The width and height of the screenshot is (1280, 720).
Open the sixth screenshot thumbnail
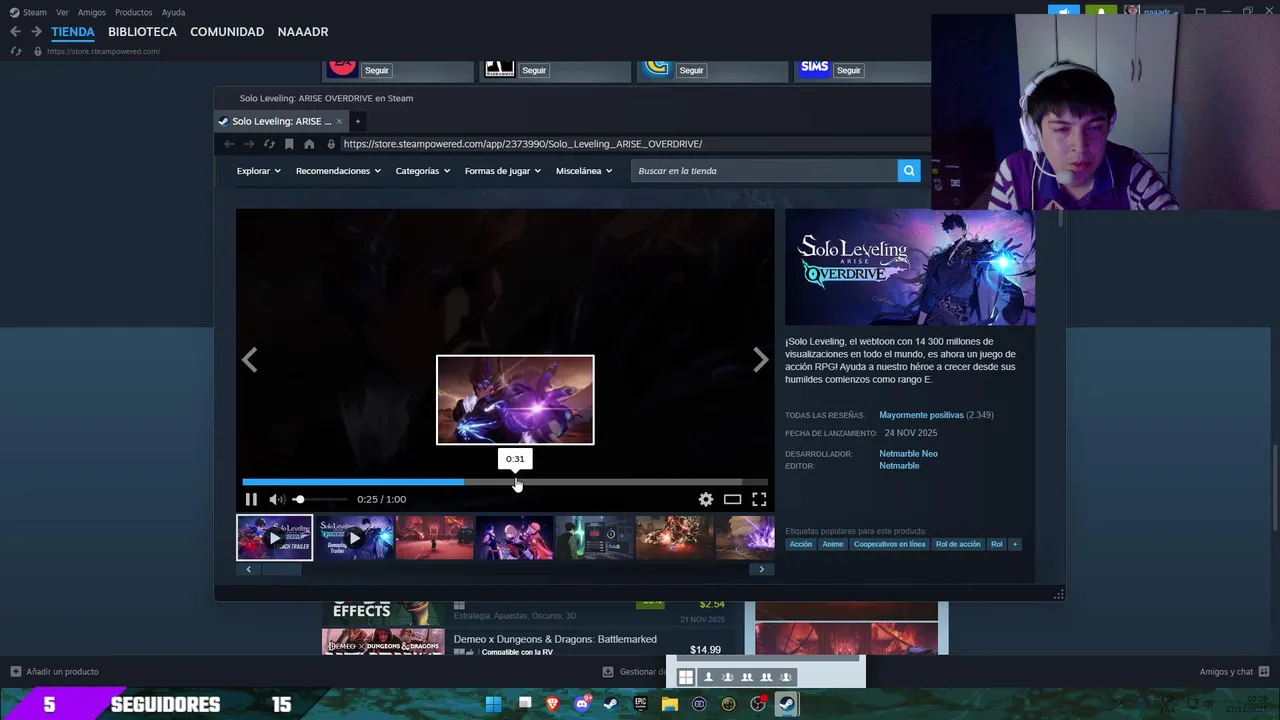point(674,537)
